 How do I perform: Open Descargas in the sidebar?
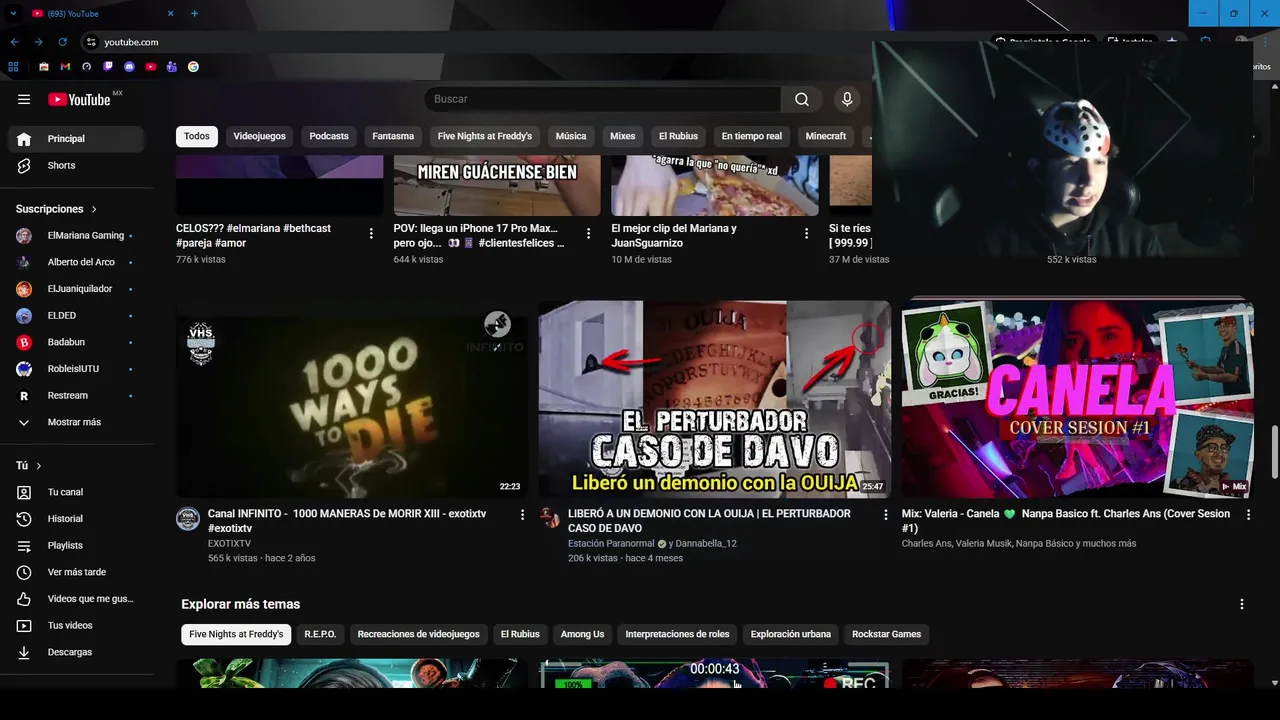point(76,652)
